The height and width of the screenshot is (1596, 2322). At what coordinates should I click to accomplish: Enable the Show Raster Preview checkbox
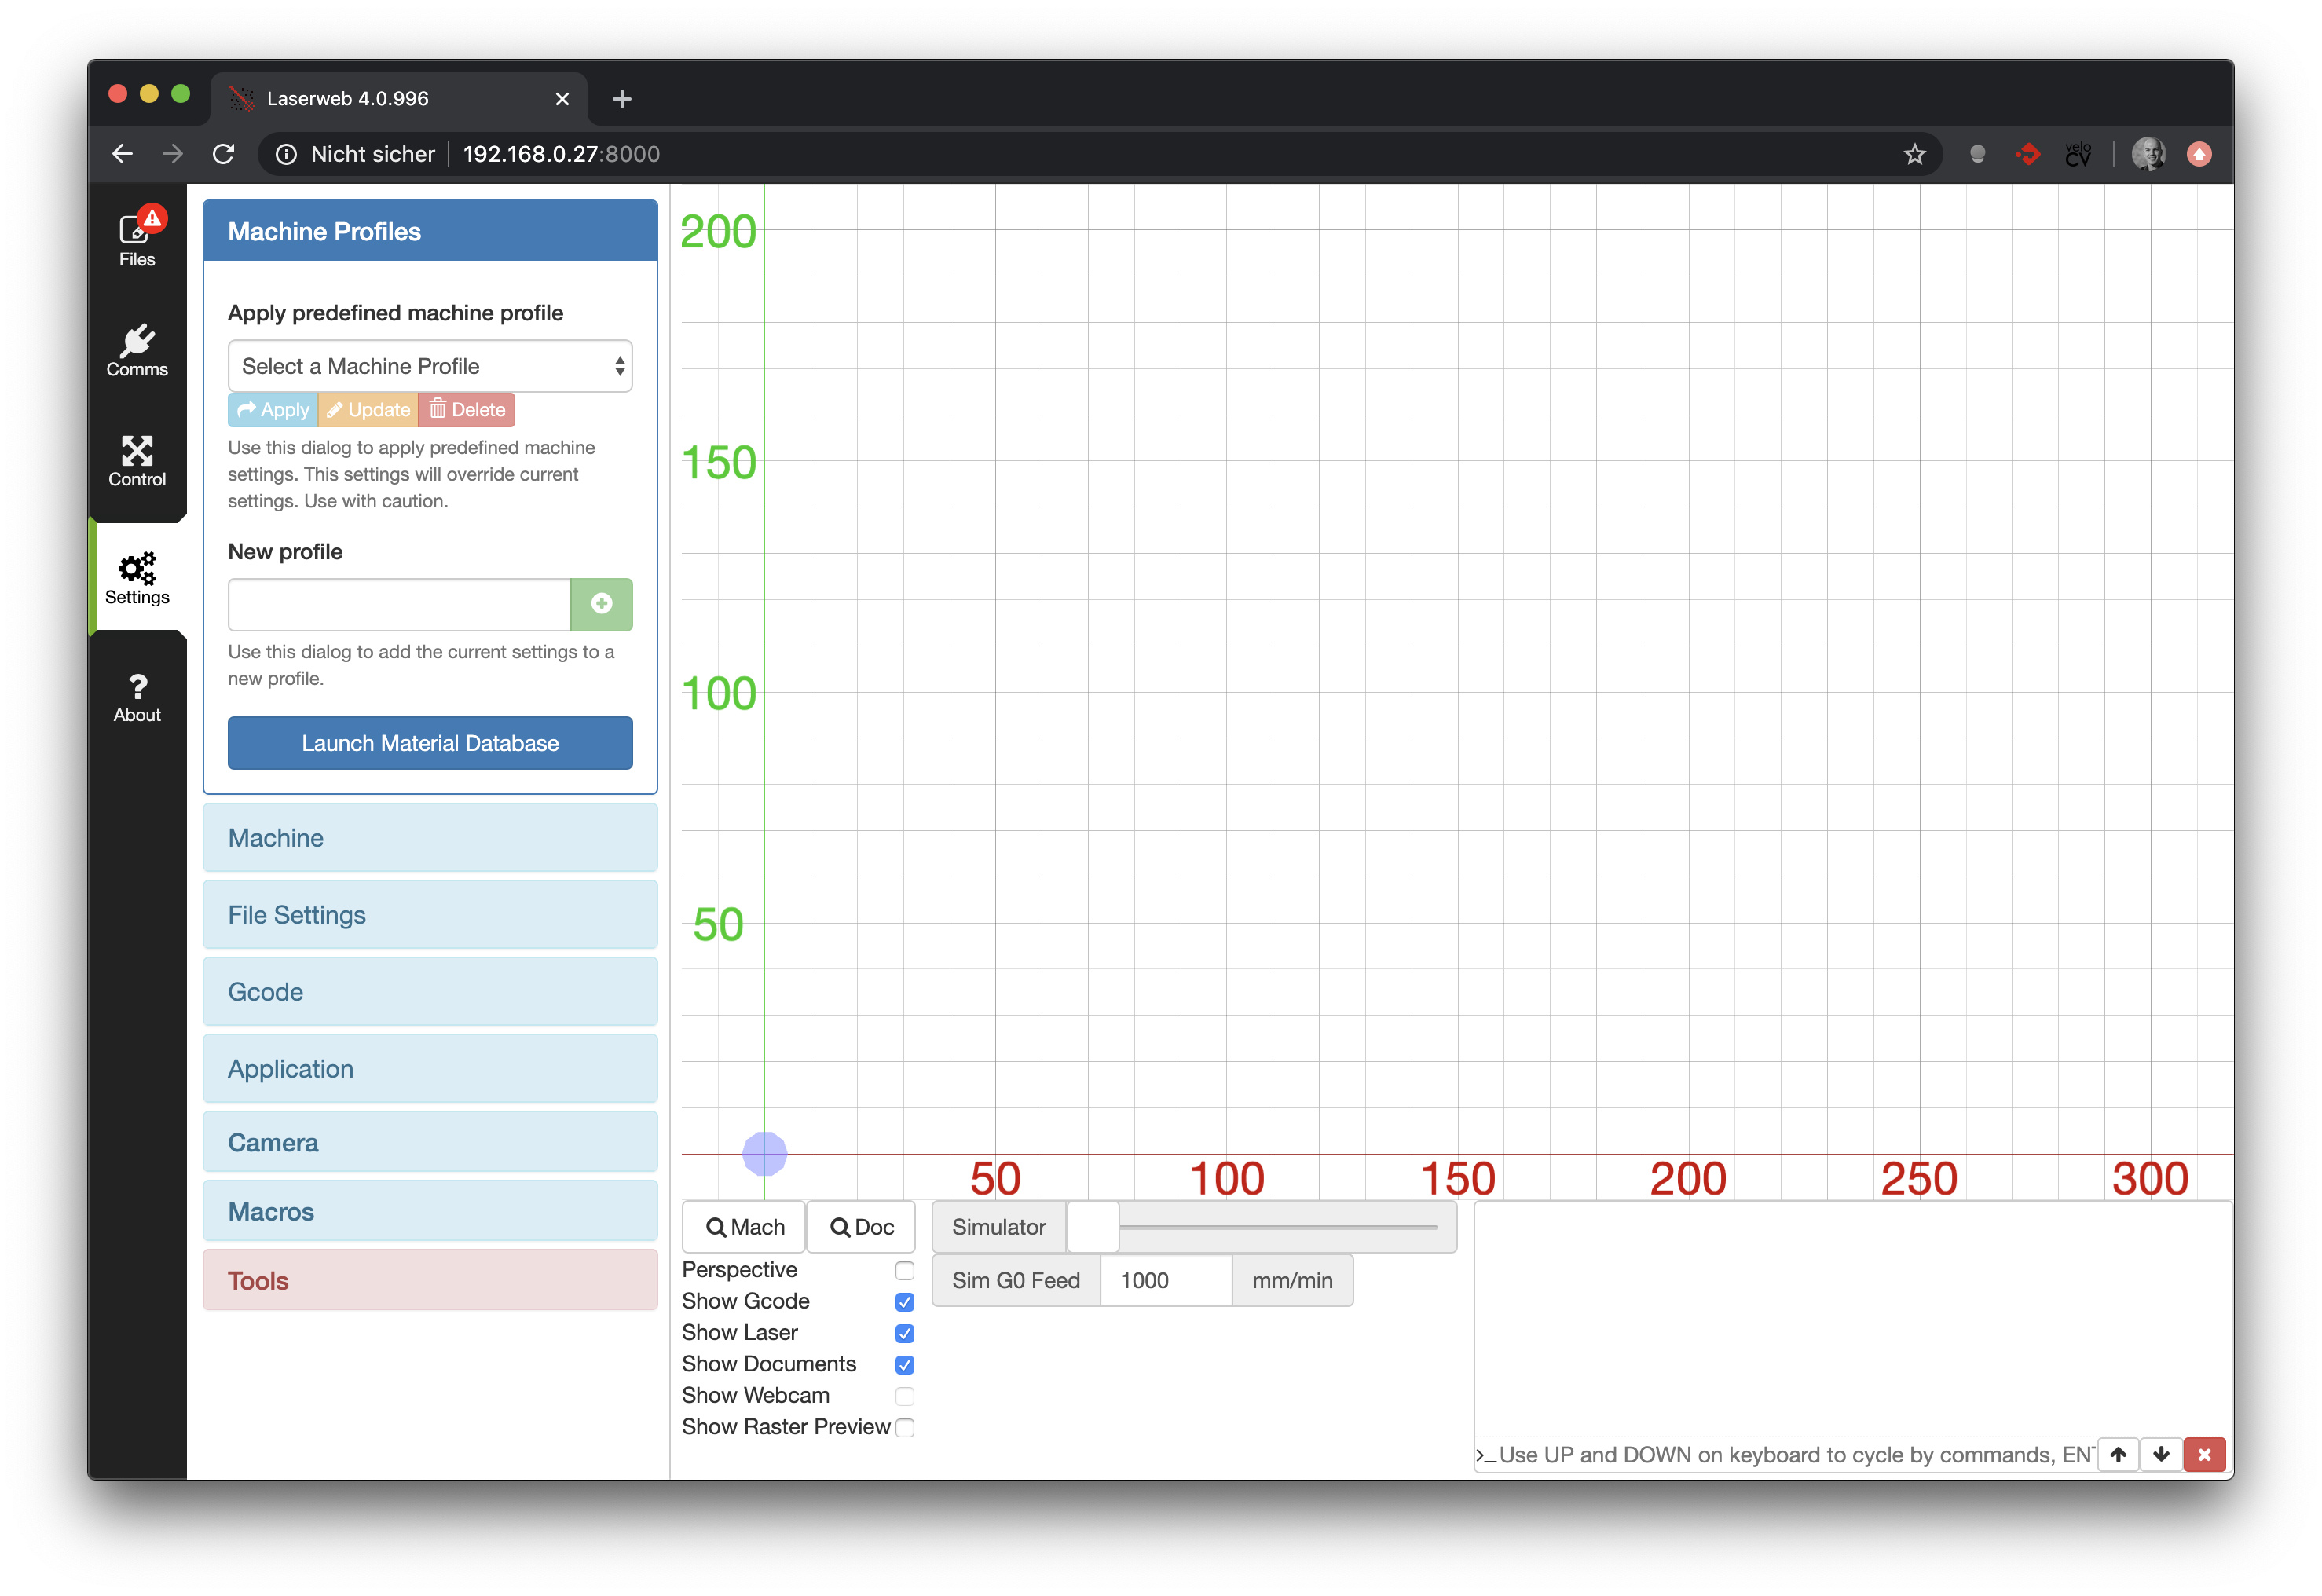click(904, 1427)
